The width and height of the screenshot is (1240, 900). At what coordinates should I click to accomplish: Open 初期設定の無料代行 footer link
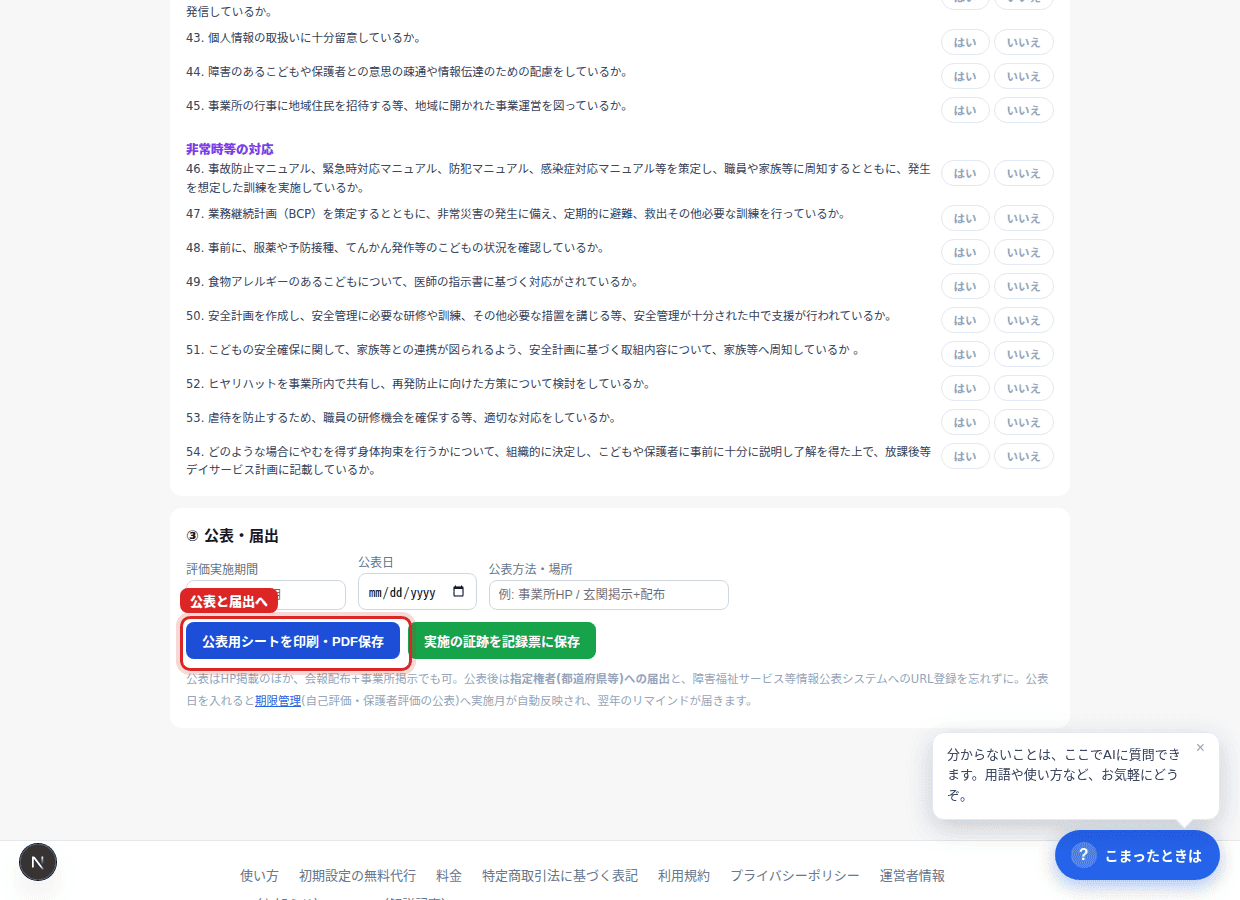point(357,876)
